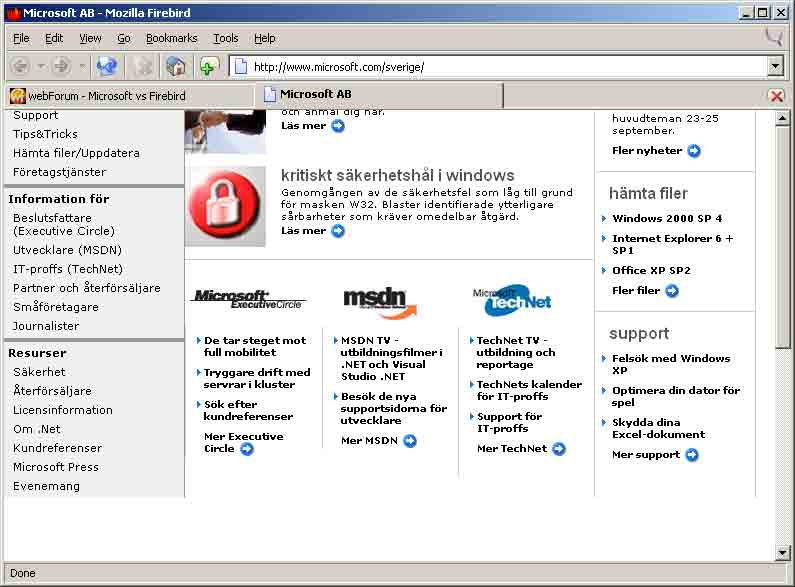
Task: Click the handshake photo thumbnail
Action: pyautogui.click(x=225, y=131)
